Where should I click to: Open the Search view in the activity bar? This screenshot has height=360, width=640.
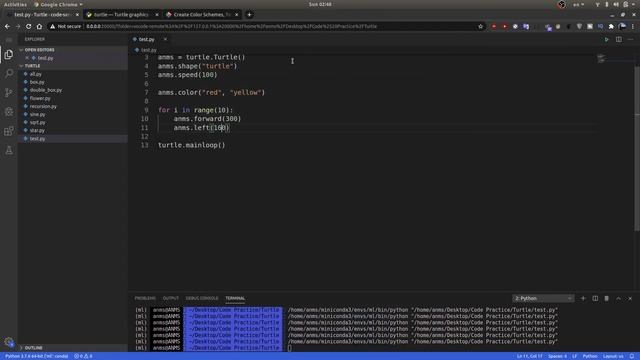[x=9, y=73]
